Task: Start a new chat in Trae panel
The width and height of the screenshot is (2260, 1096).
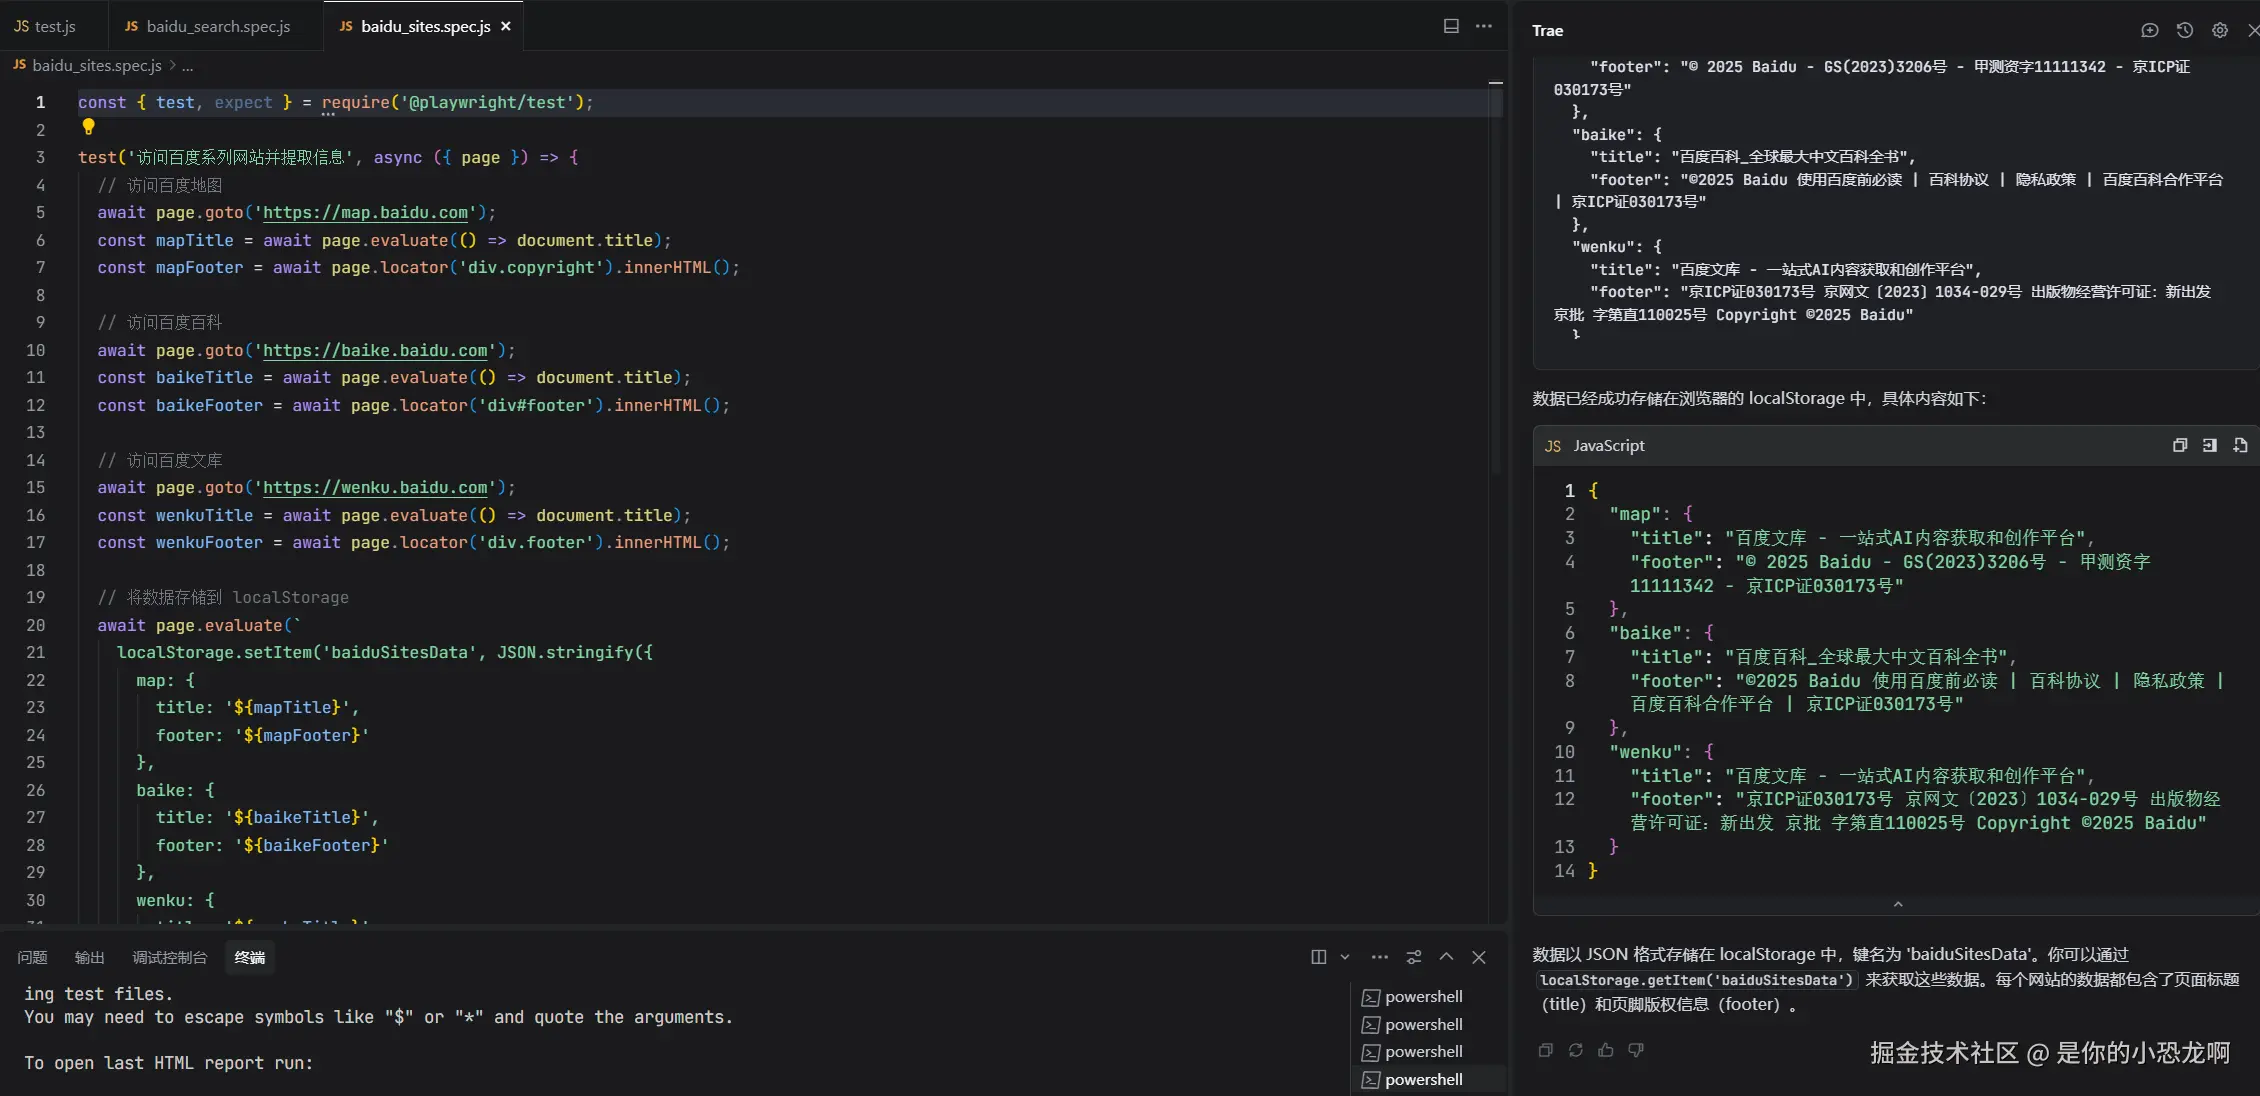Action: pos(2149,30)
